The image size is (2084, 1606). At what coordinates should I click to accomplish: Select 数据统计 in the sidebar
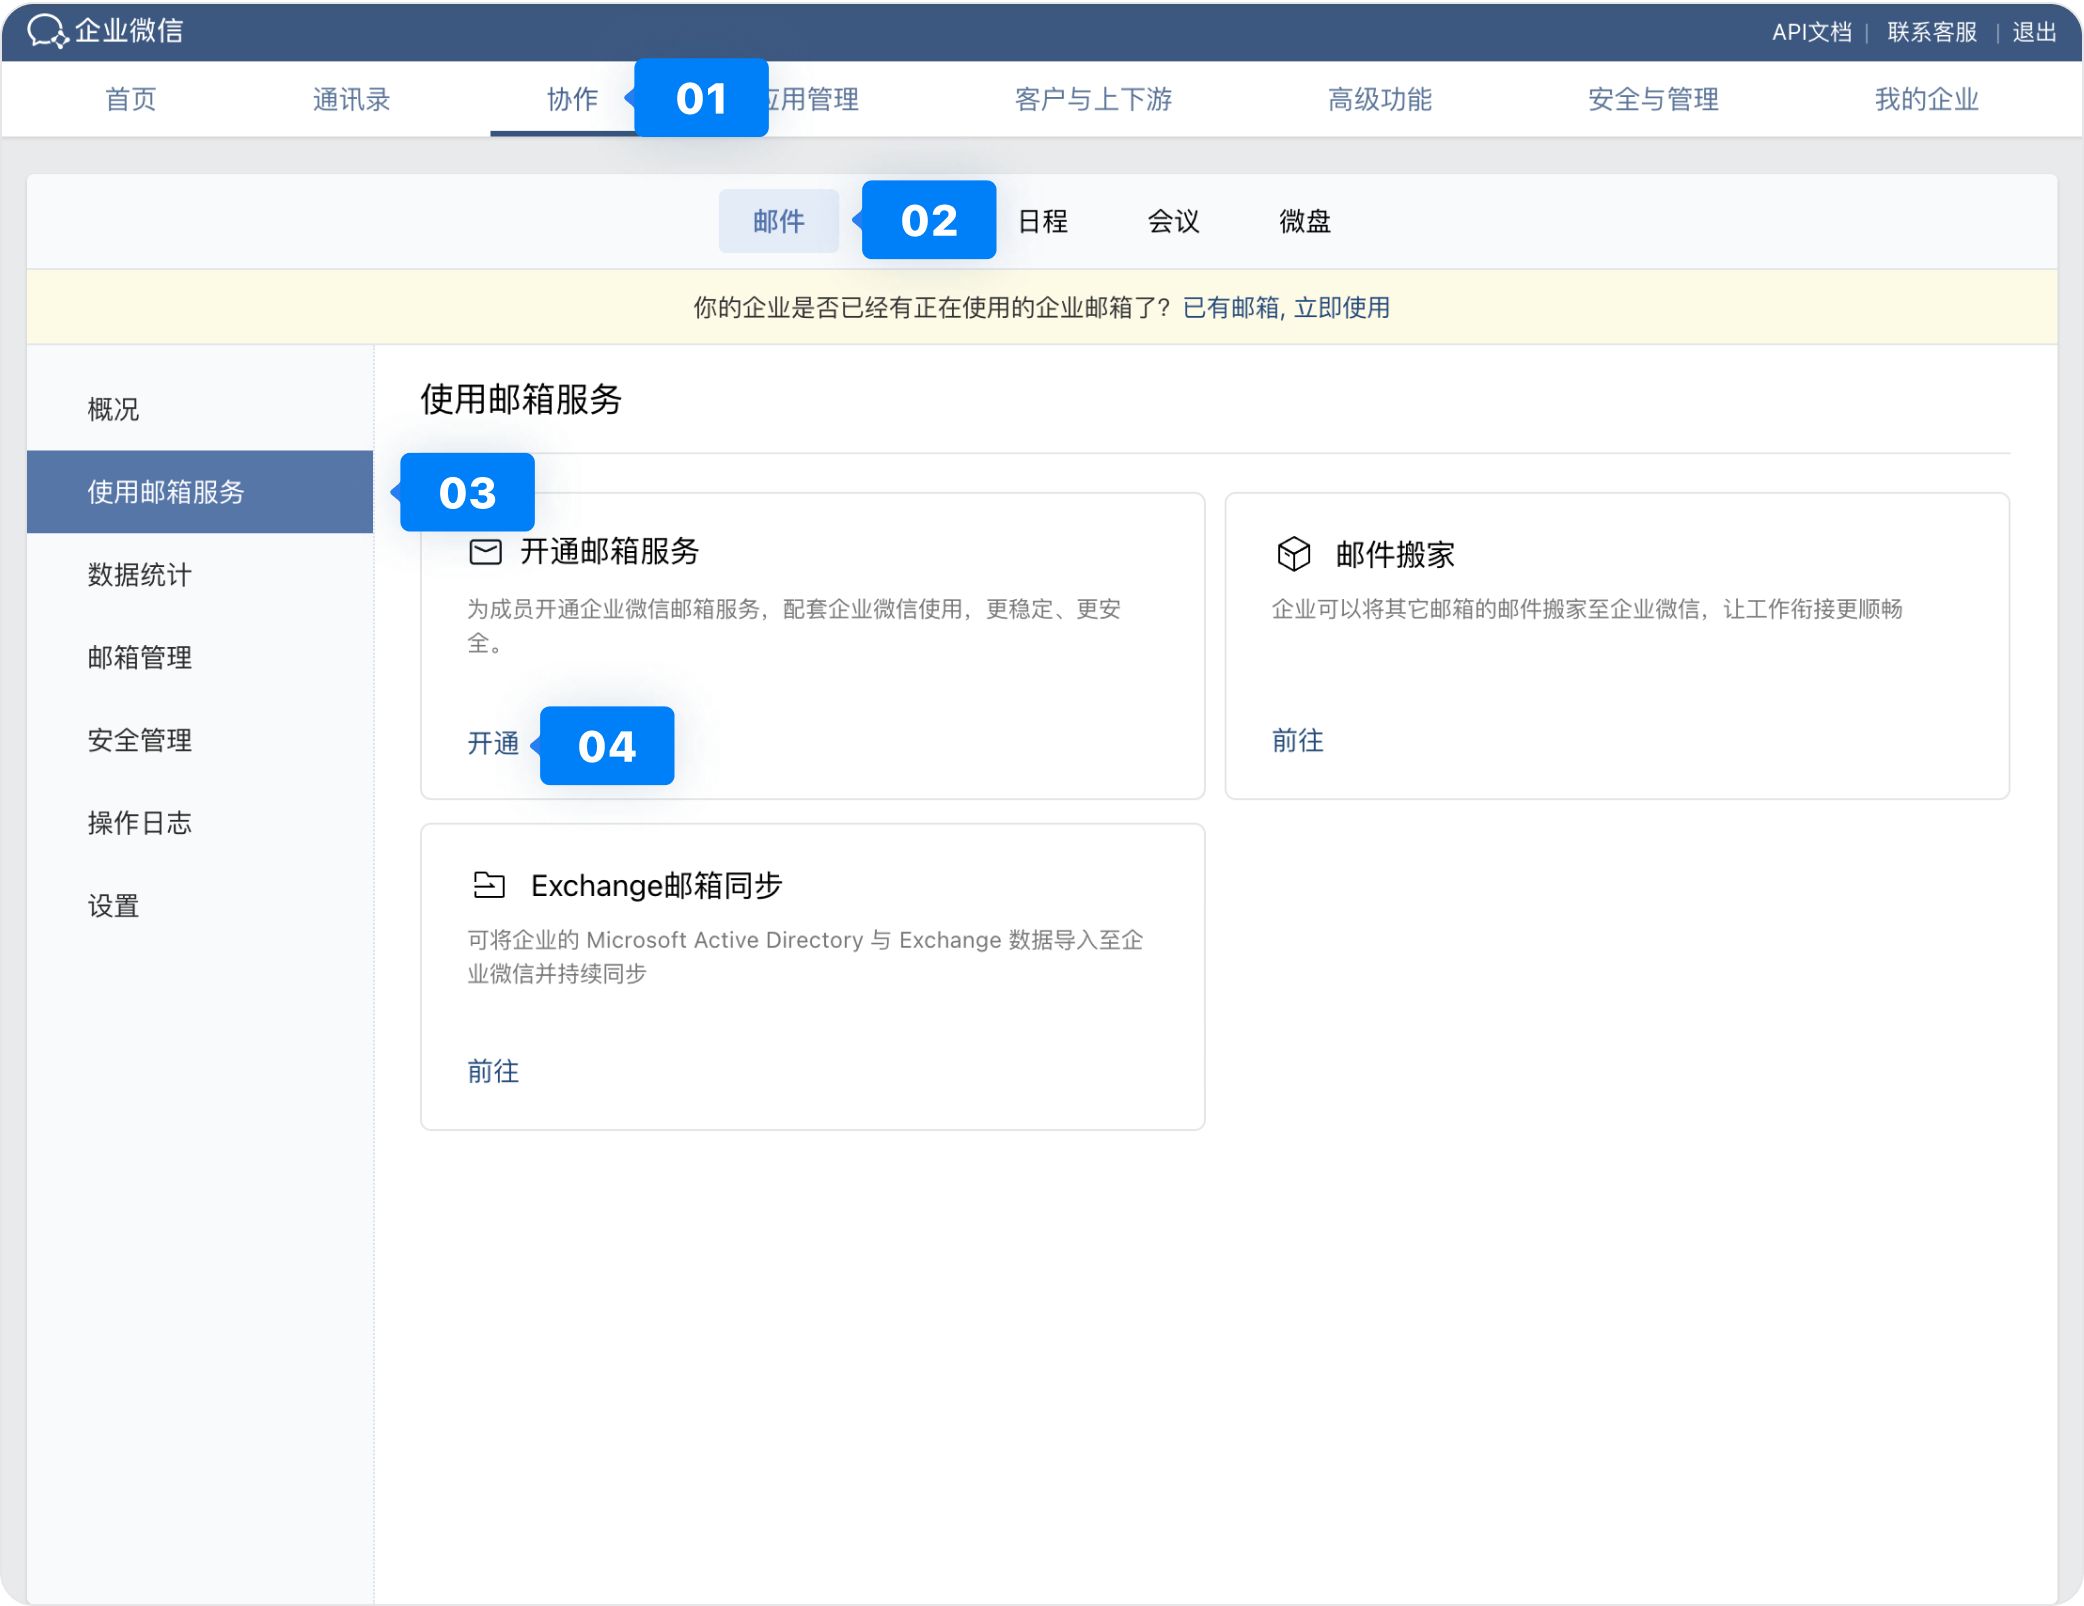tap(139, 575)
